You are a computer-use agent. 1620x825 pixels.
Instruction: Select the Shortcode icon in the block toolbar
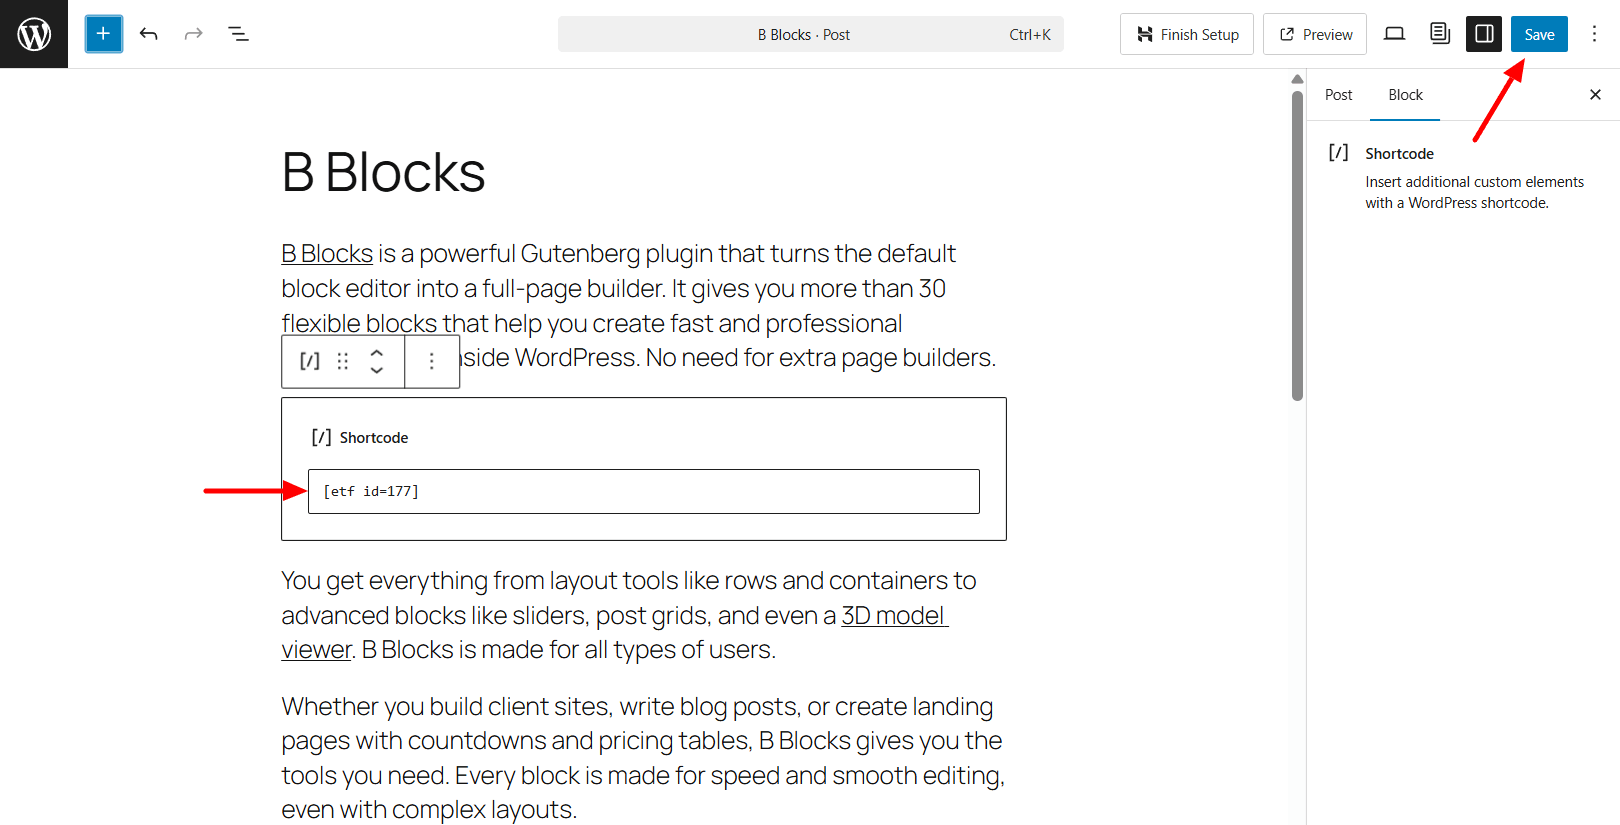point(308,361)
